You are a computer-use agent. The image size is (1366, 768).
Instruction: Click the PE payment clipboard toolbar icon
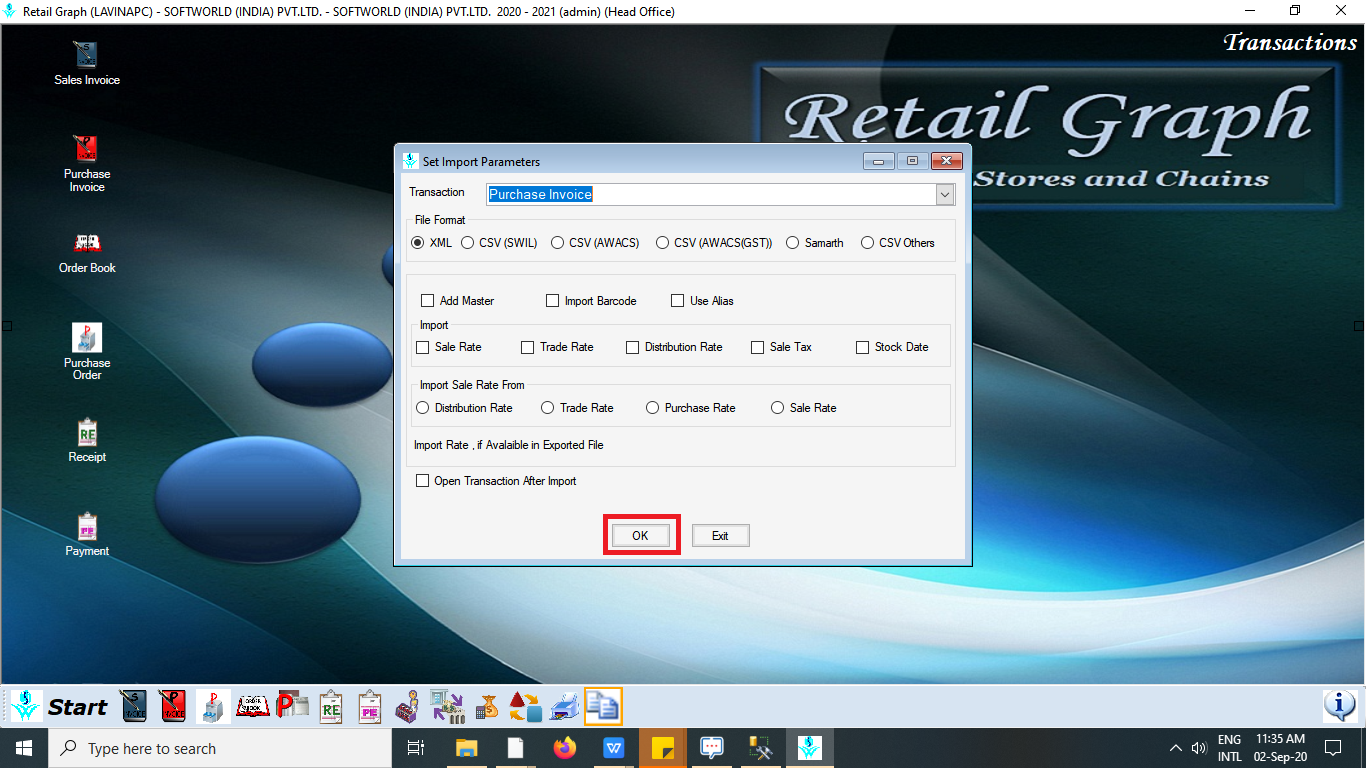click(370, 707)
